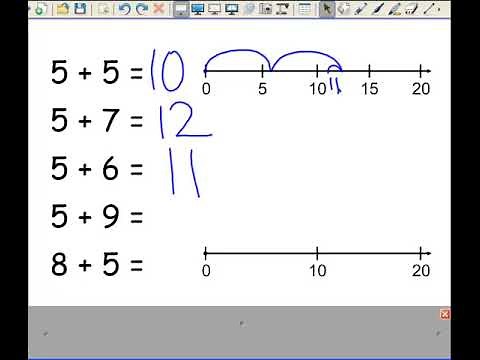Select the '5 + 6 =' equation text
This screenshot has width=480, height=360.
[97, 168]
